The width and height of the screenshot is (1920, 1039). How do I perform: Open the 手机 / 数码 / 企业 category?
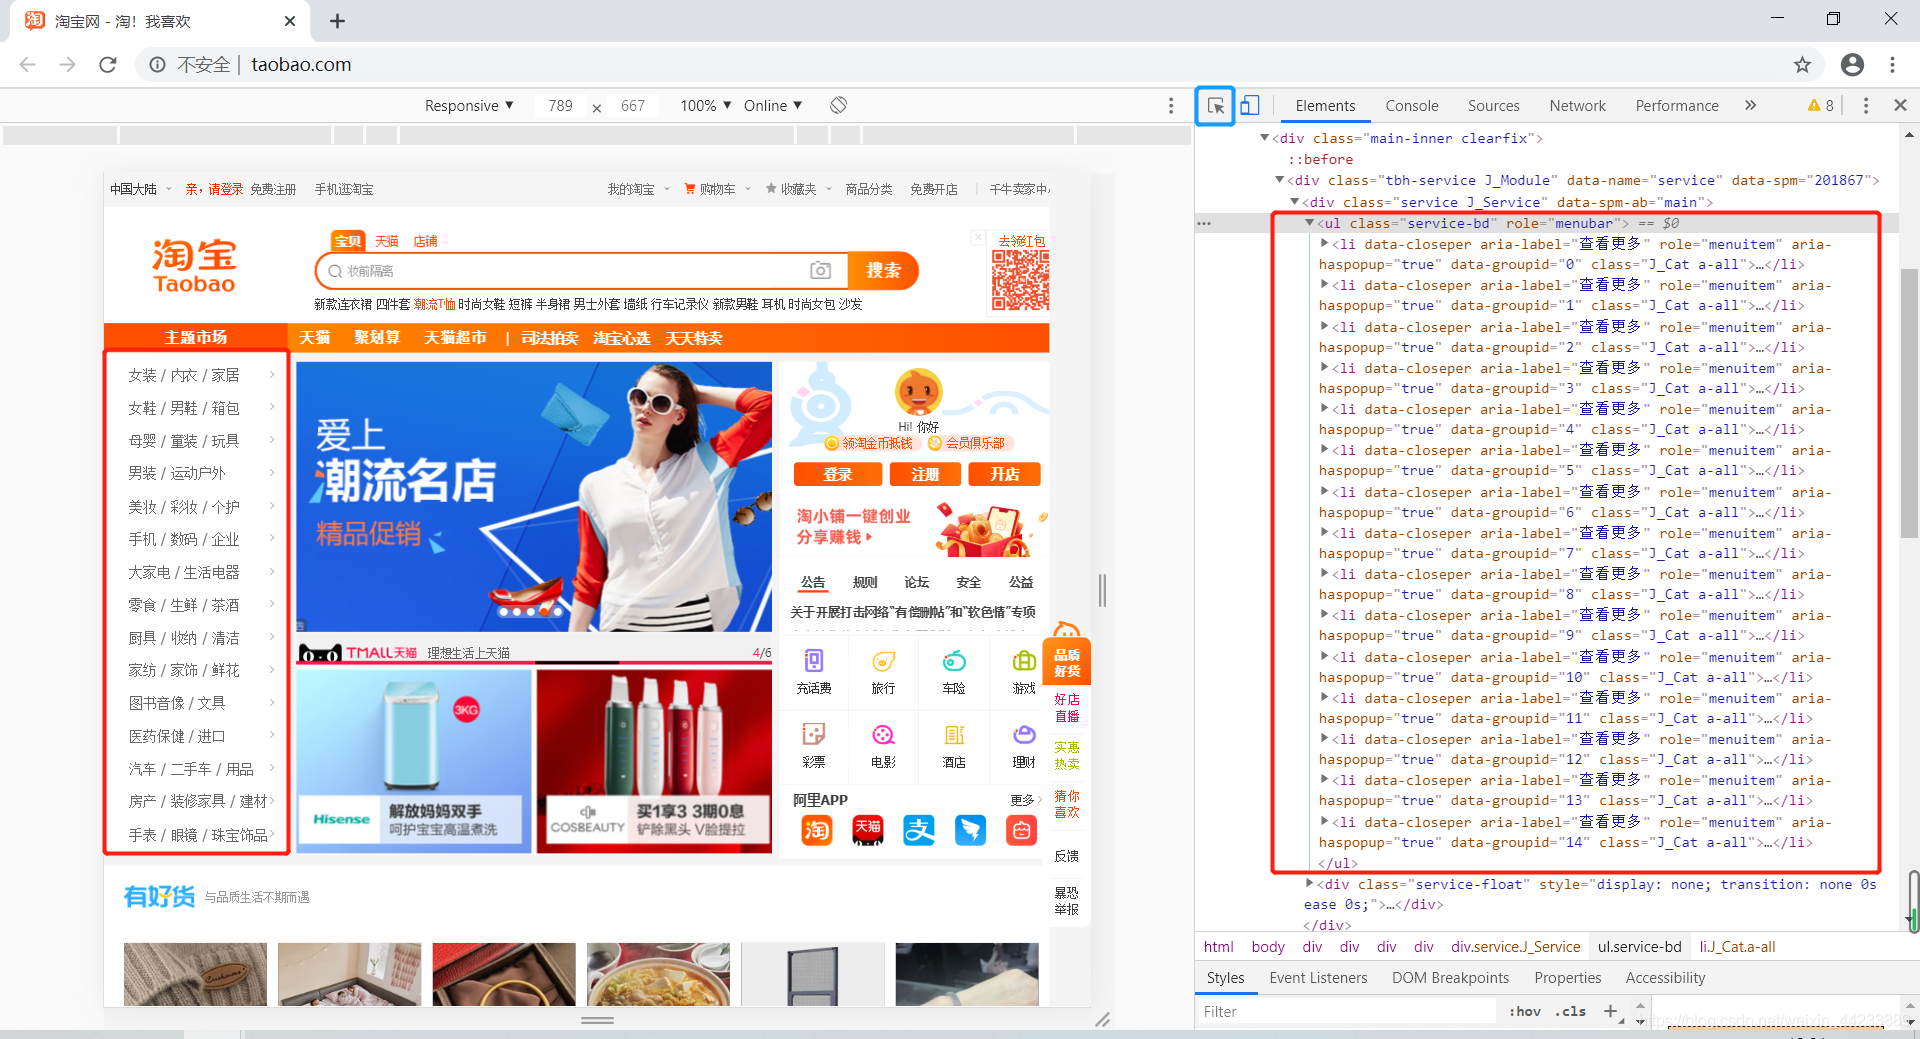[184, 539]
